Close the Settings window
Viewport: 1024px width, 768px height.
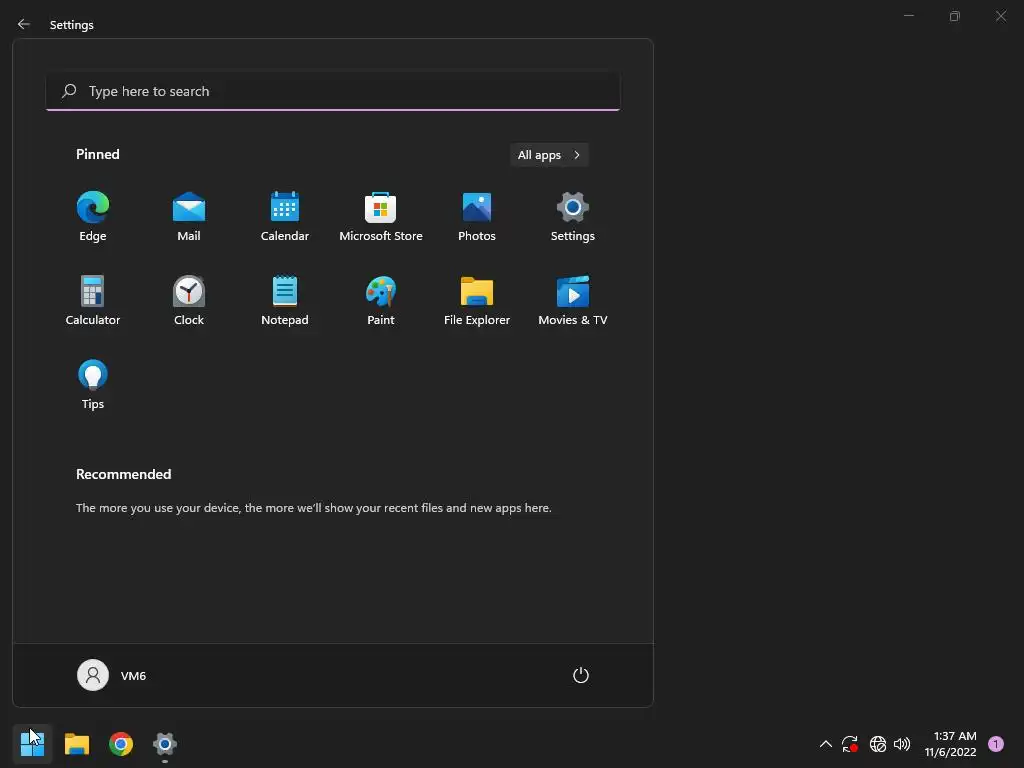pos(1000,16)
